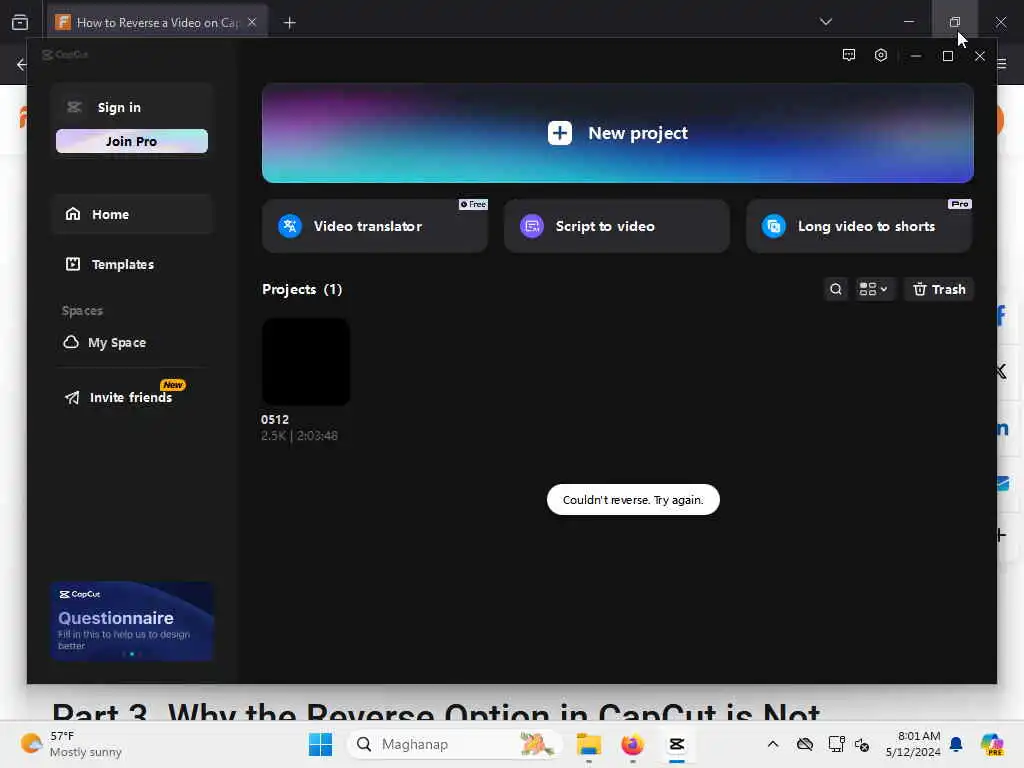Open the 0512 project thumbnail
Image resolution: width=1024 pixels, height=768 pixels.
[x=306, y=362]
